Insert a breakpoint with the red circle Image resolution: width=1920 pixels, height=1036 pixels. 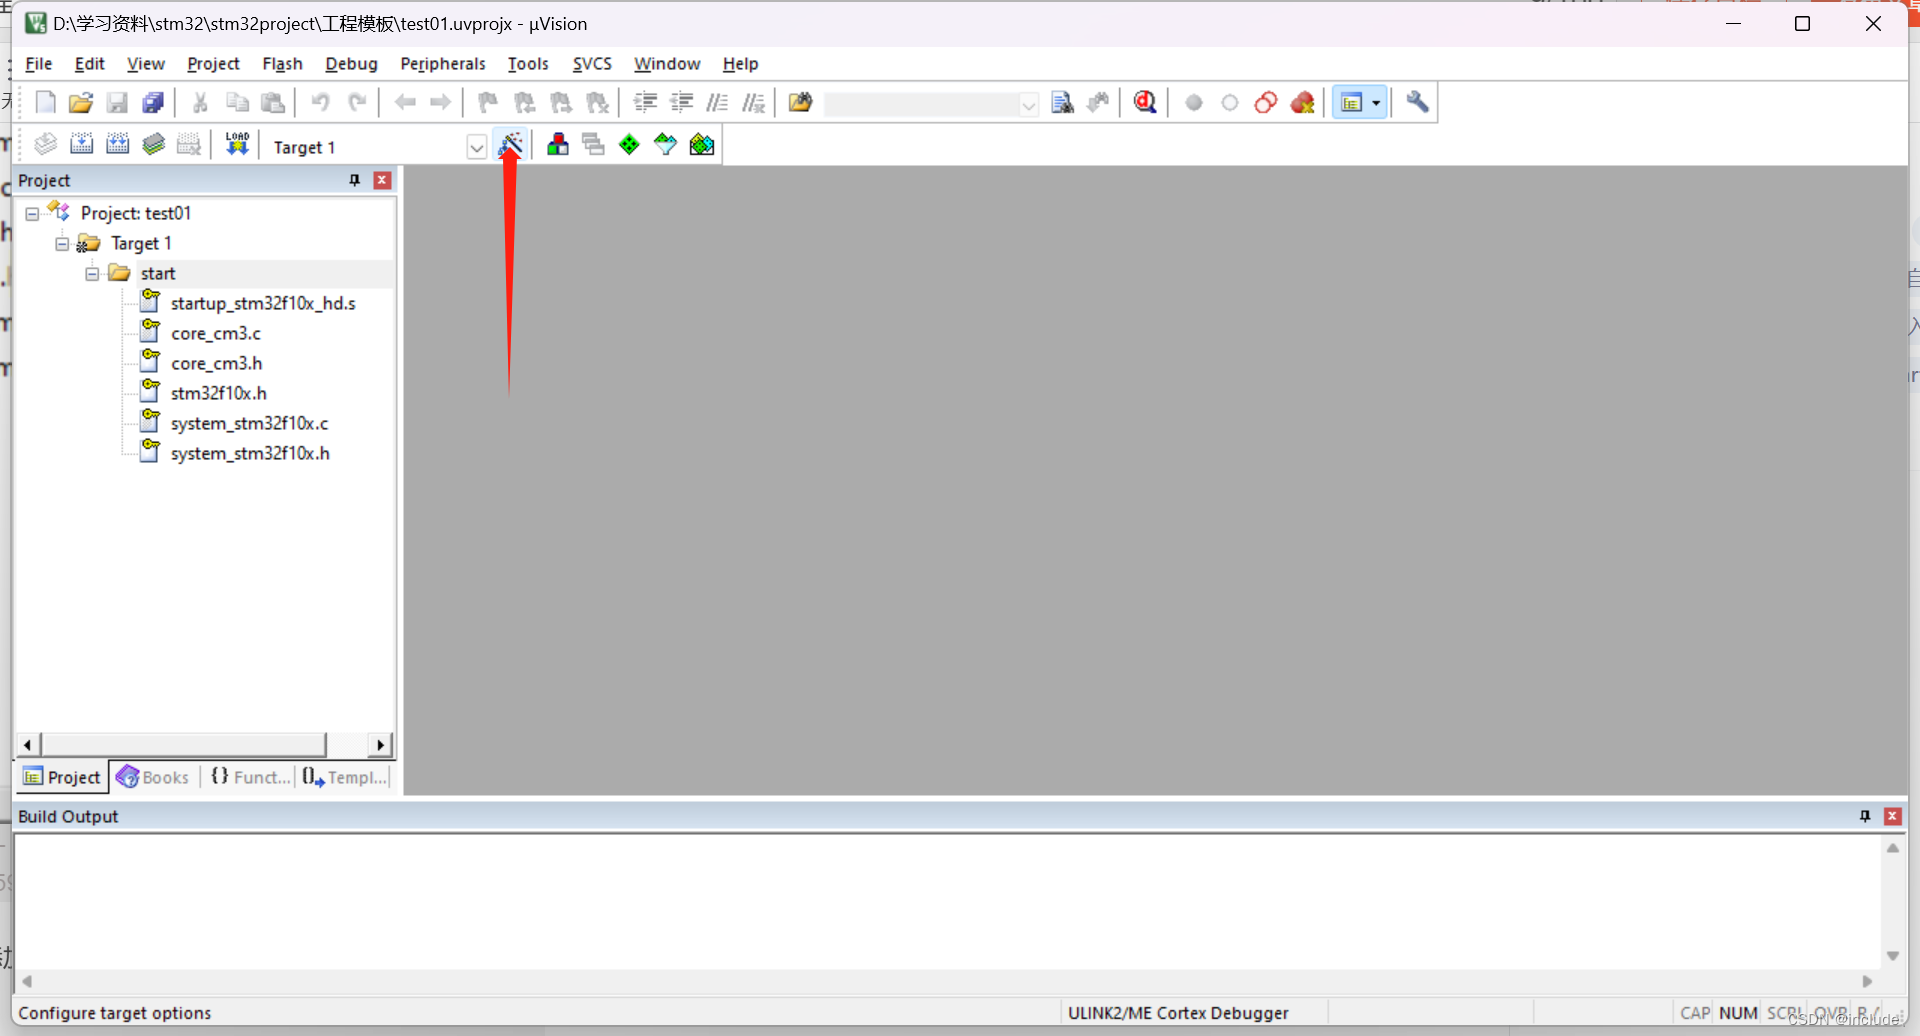[x=1193, y=103]
